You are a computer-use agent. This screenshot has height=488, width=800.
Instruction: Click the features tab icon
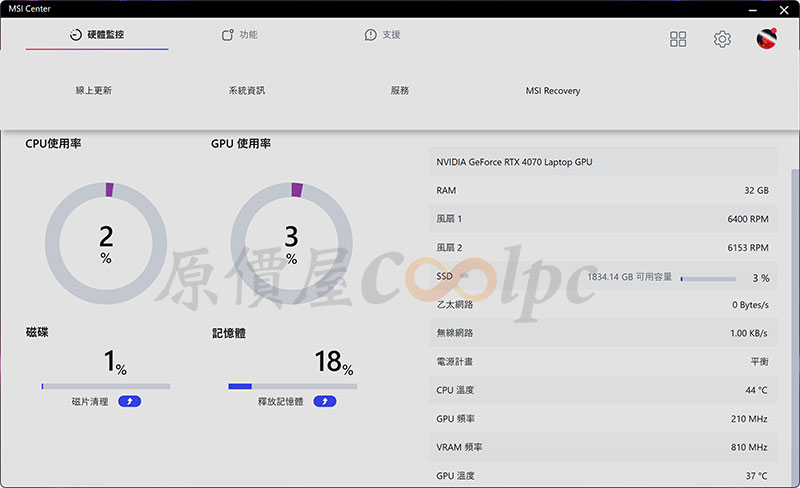tap(228, 35)
